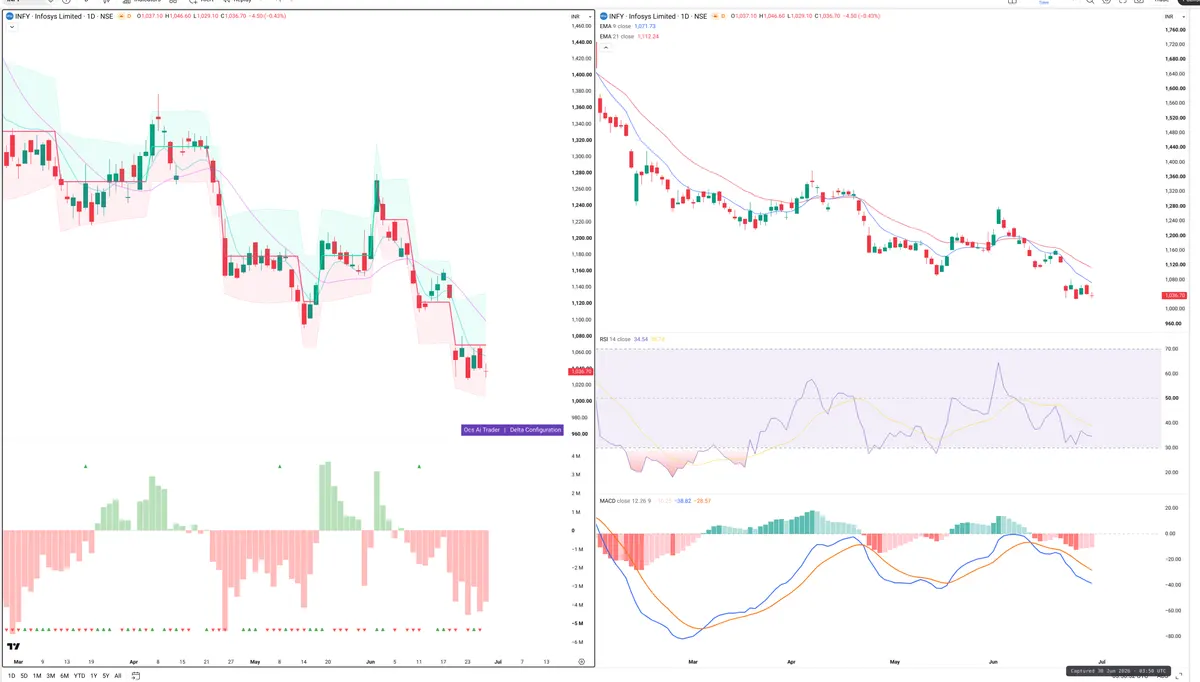1200x682 pixels.
Task: Click the 70.00 level on the RSI axis
Action: [x=1172, y=349]
